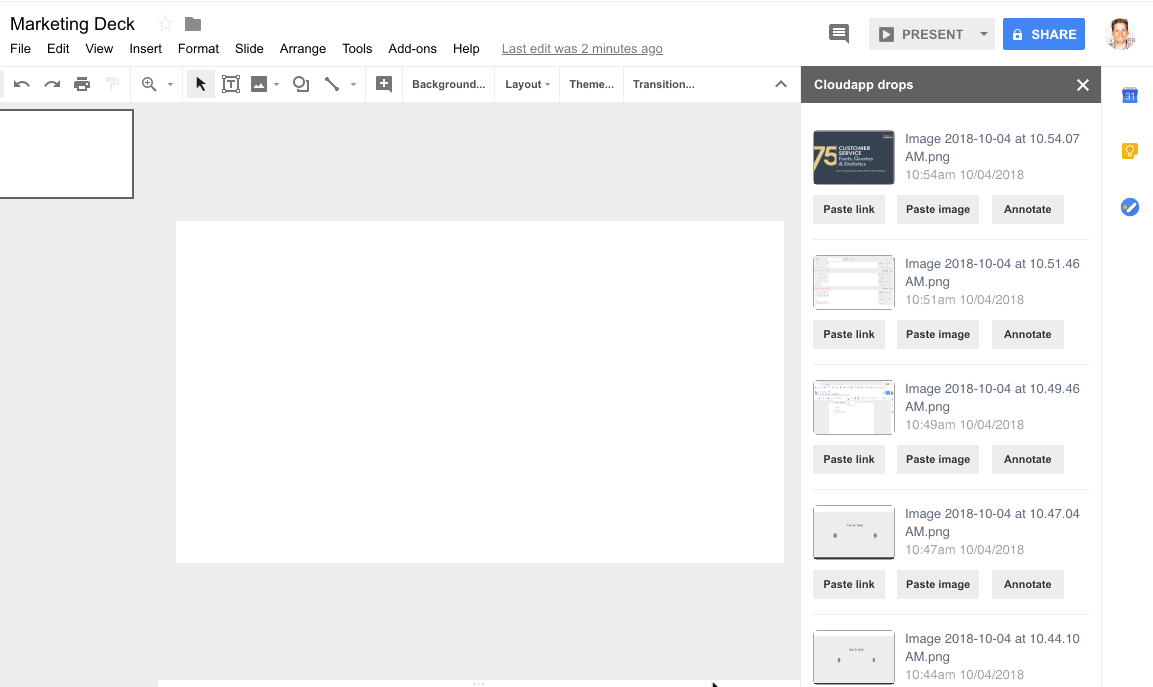Image resolution: width=1153 pixels, height=687 pixels.
Task: Close the Cloudapp drops panel
Action: coord(1082,85)
